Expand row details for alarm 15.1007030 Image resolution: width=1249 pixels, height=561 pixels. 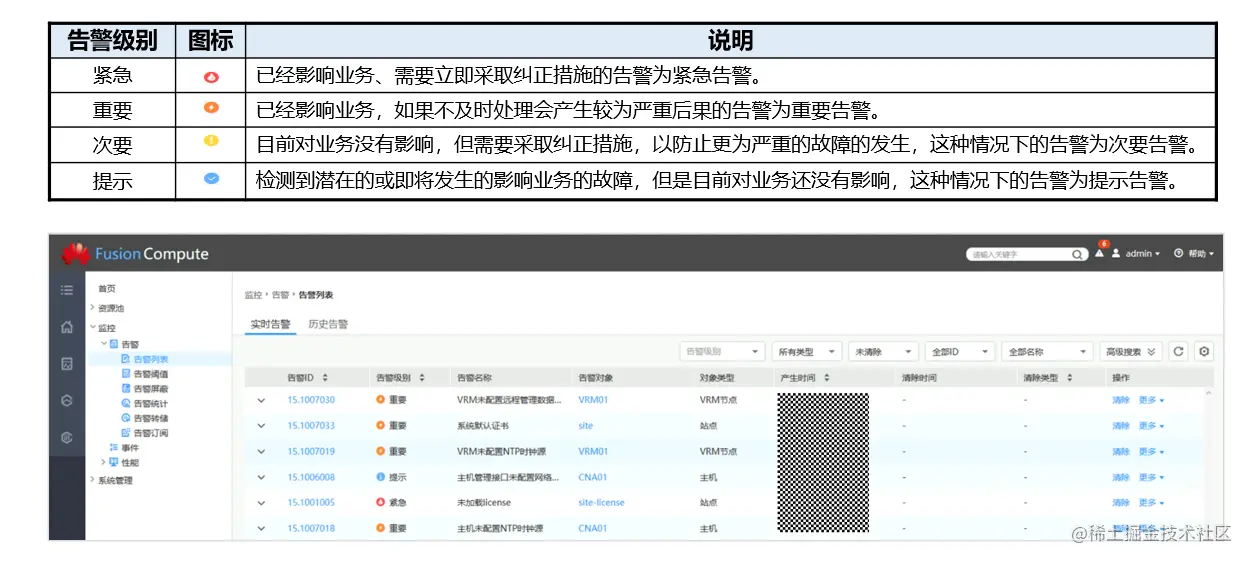point(262,400)
